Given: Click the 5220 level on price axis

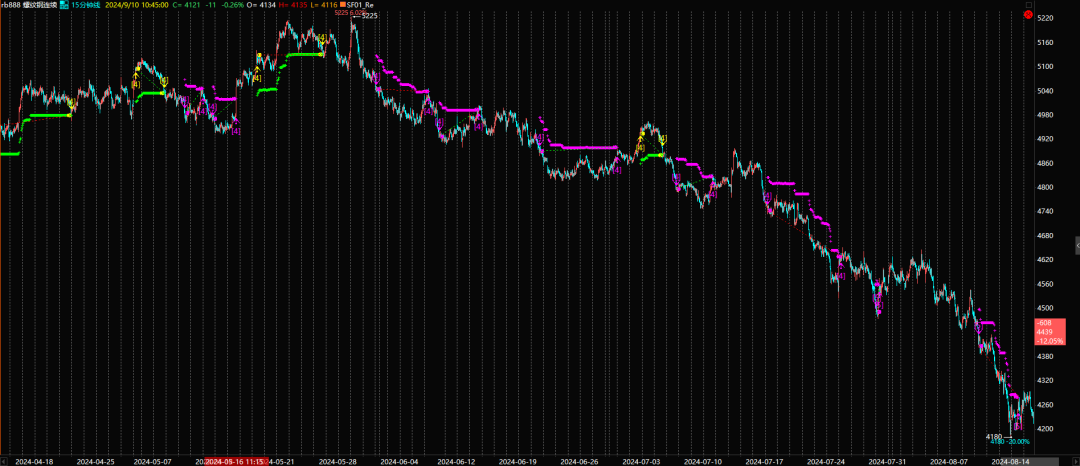Looking at the screenshot, I should [x=1045, y=19].
